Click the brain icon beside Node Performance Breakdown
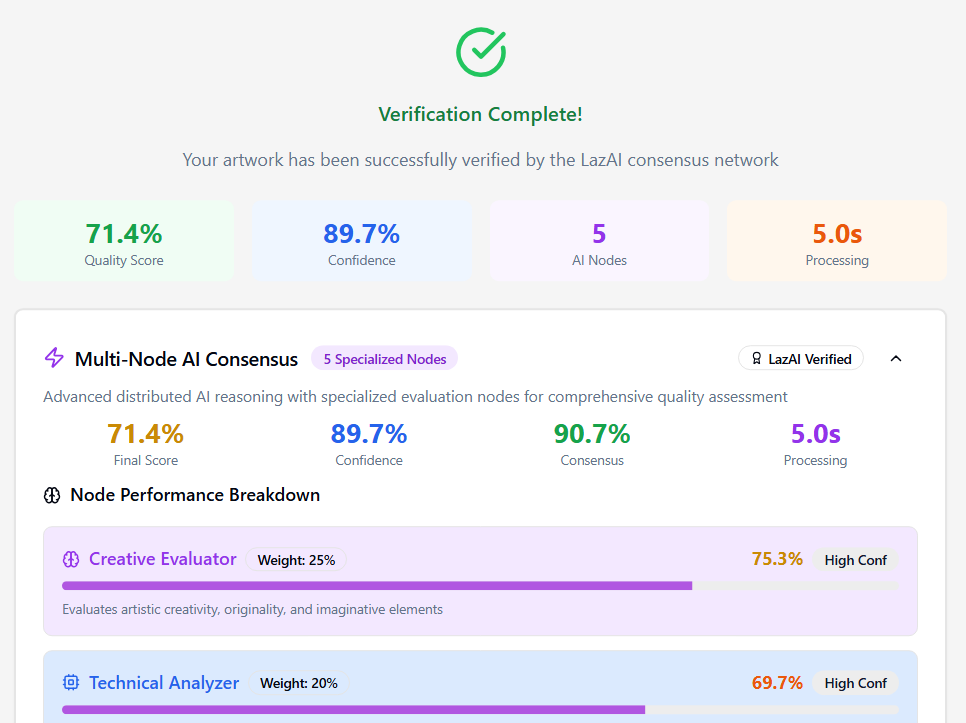The height and width of the screenshot is (723, 966). tap(52, 495)
